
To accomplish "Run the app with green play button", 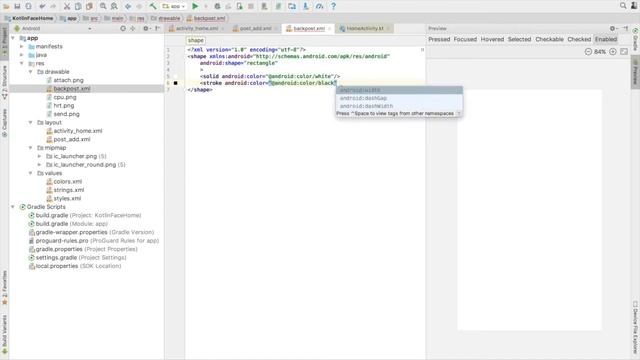I will [195, 6].
